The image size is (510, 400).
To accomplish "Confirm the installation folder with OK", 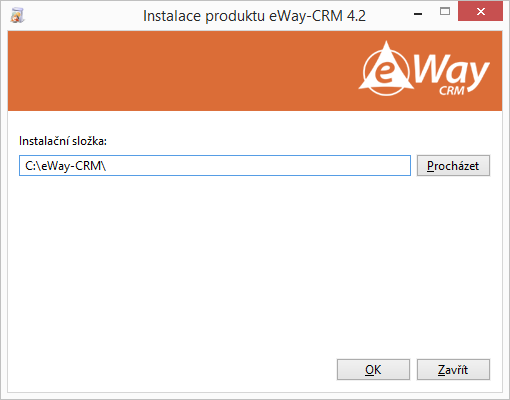I will (x=373, y=369).
